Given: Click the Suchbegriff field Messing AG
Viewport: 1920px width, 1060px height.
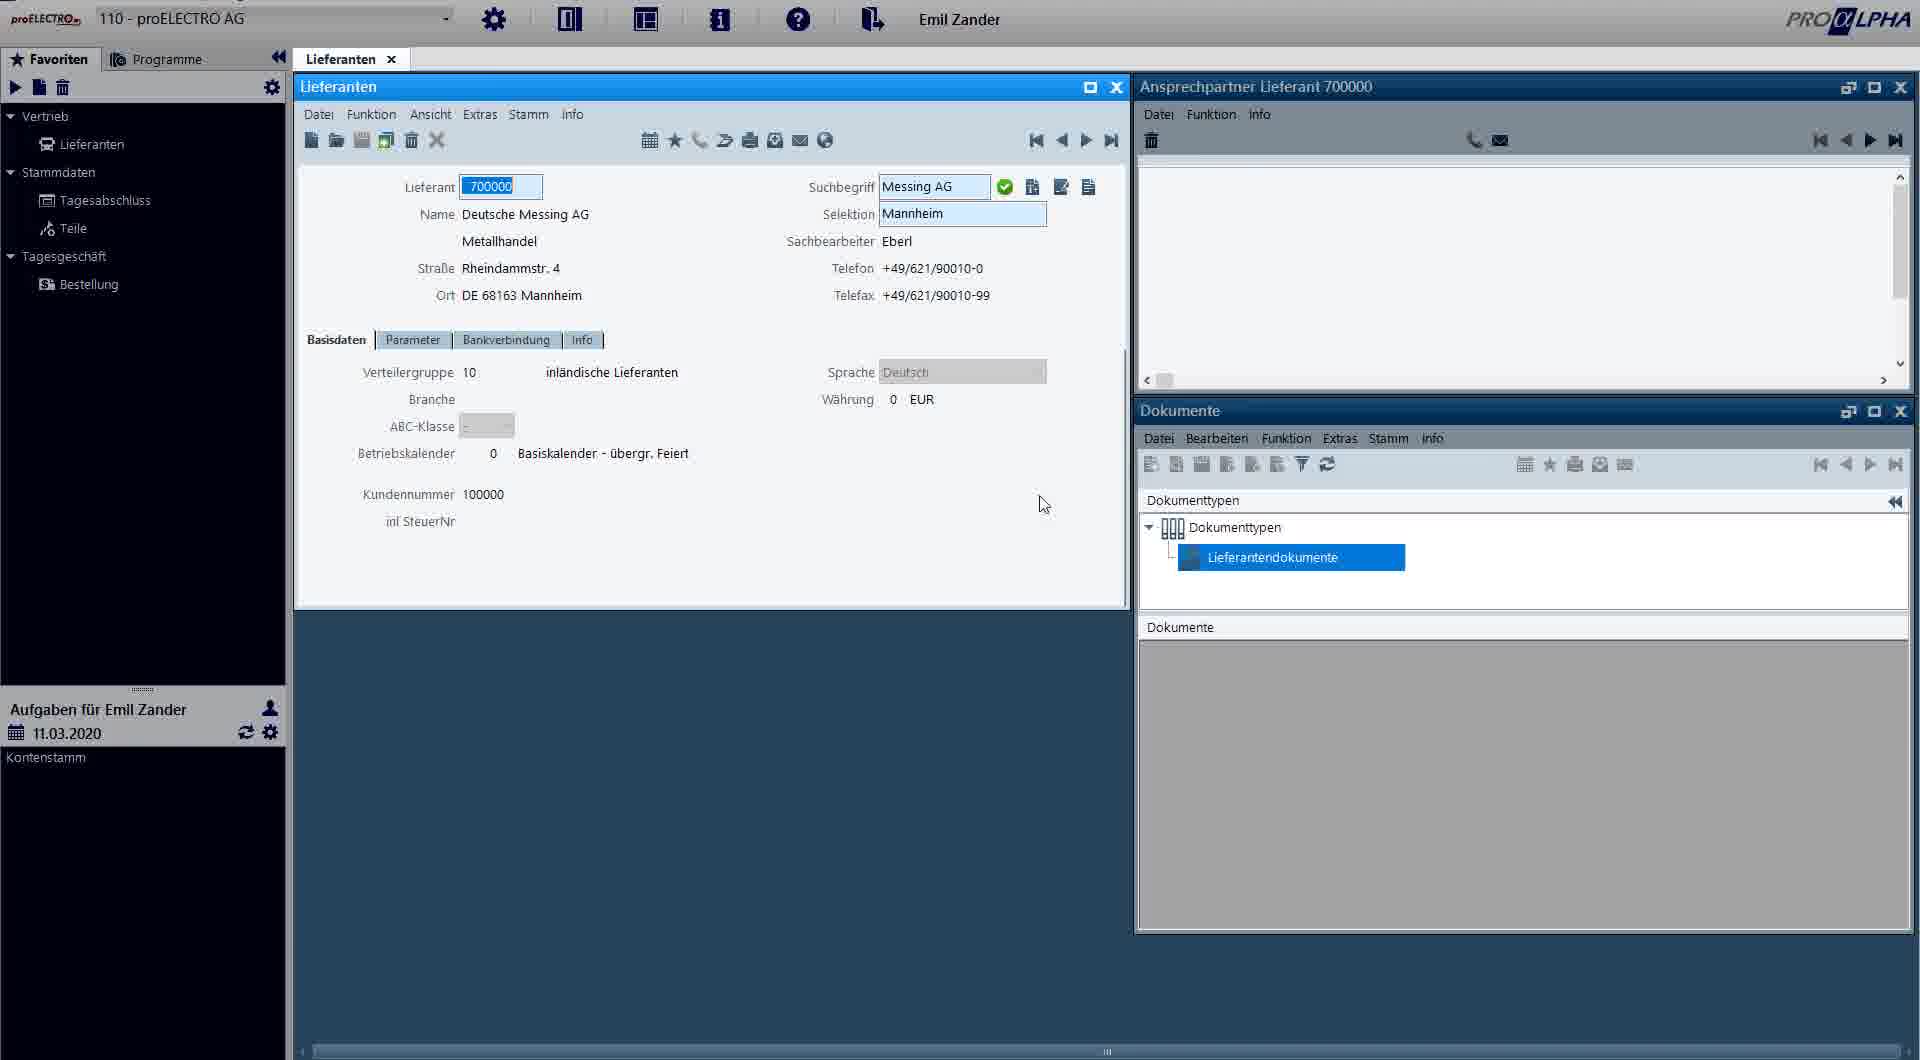Looking at the screenshot, I should click(935, 186).
